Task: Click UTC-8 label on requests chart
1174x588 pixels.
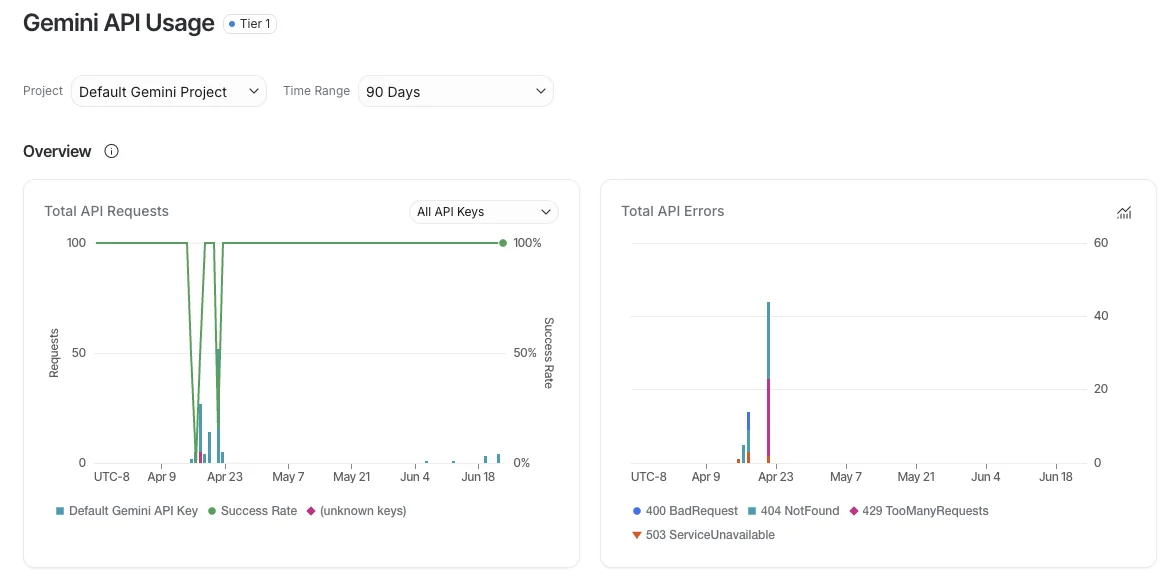Action: pos(112,476)
